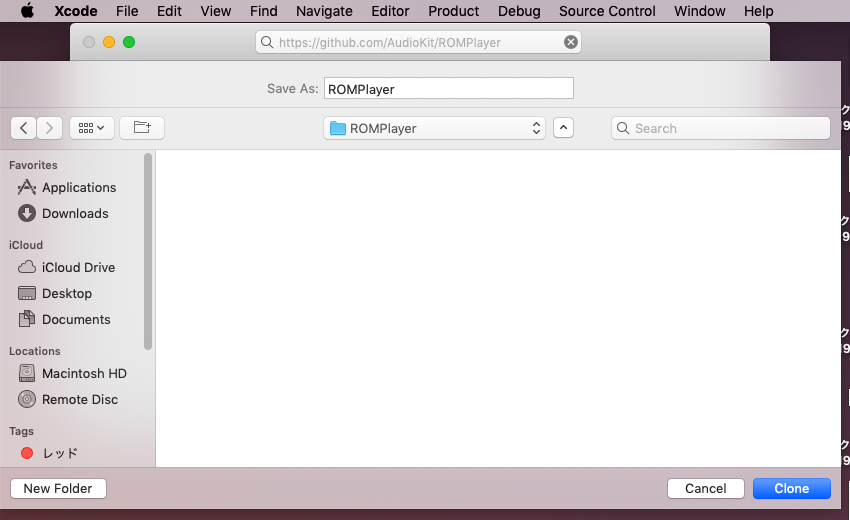Click the Macintosh HD drive icon
Viewport: 850px width, 520px height.
(27, 373)
